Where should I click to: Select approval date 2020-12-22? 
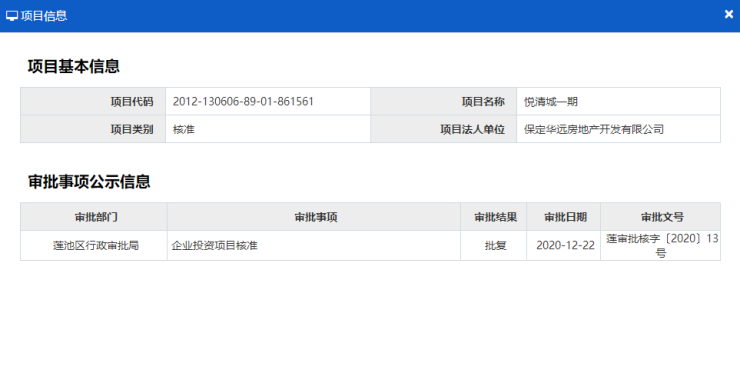[x=565, y=245]
